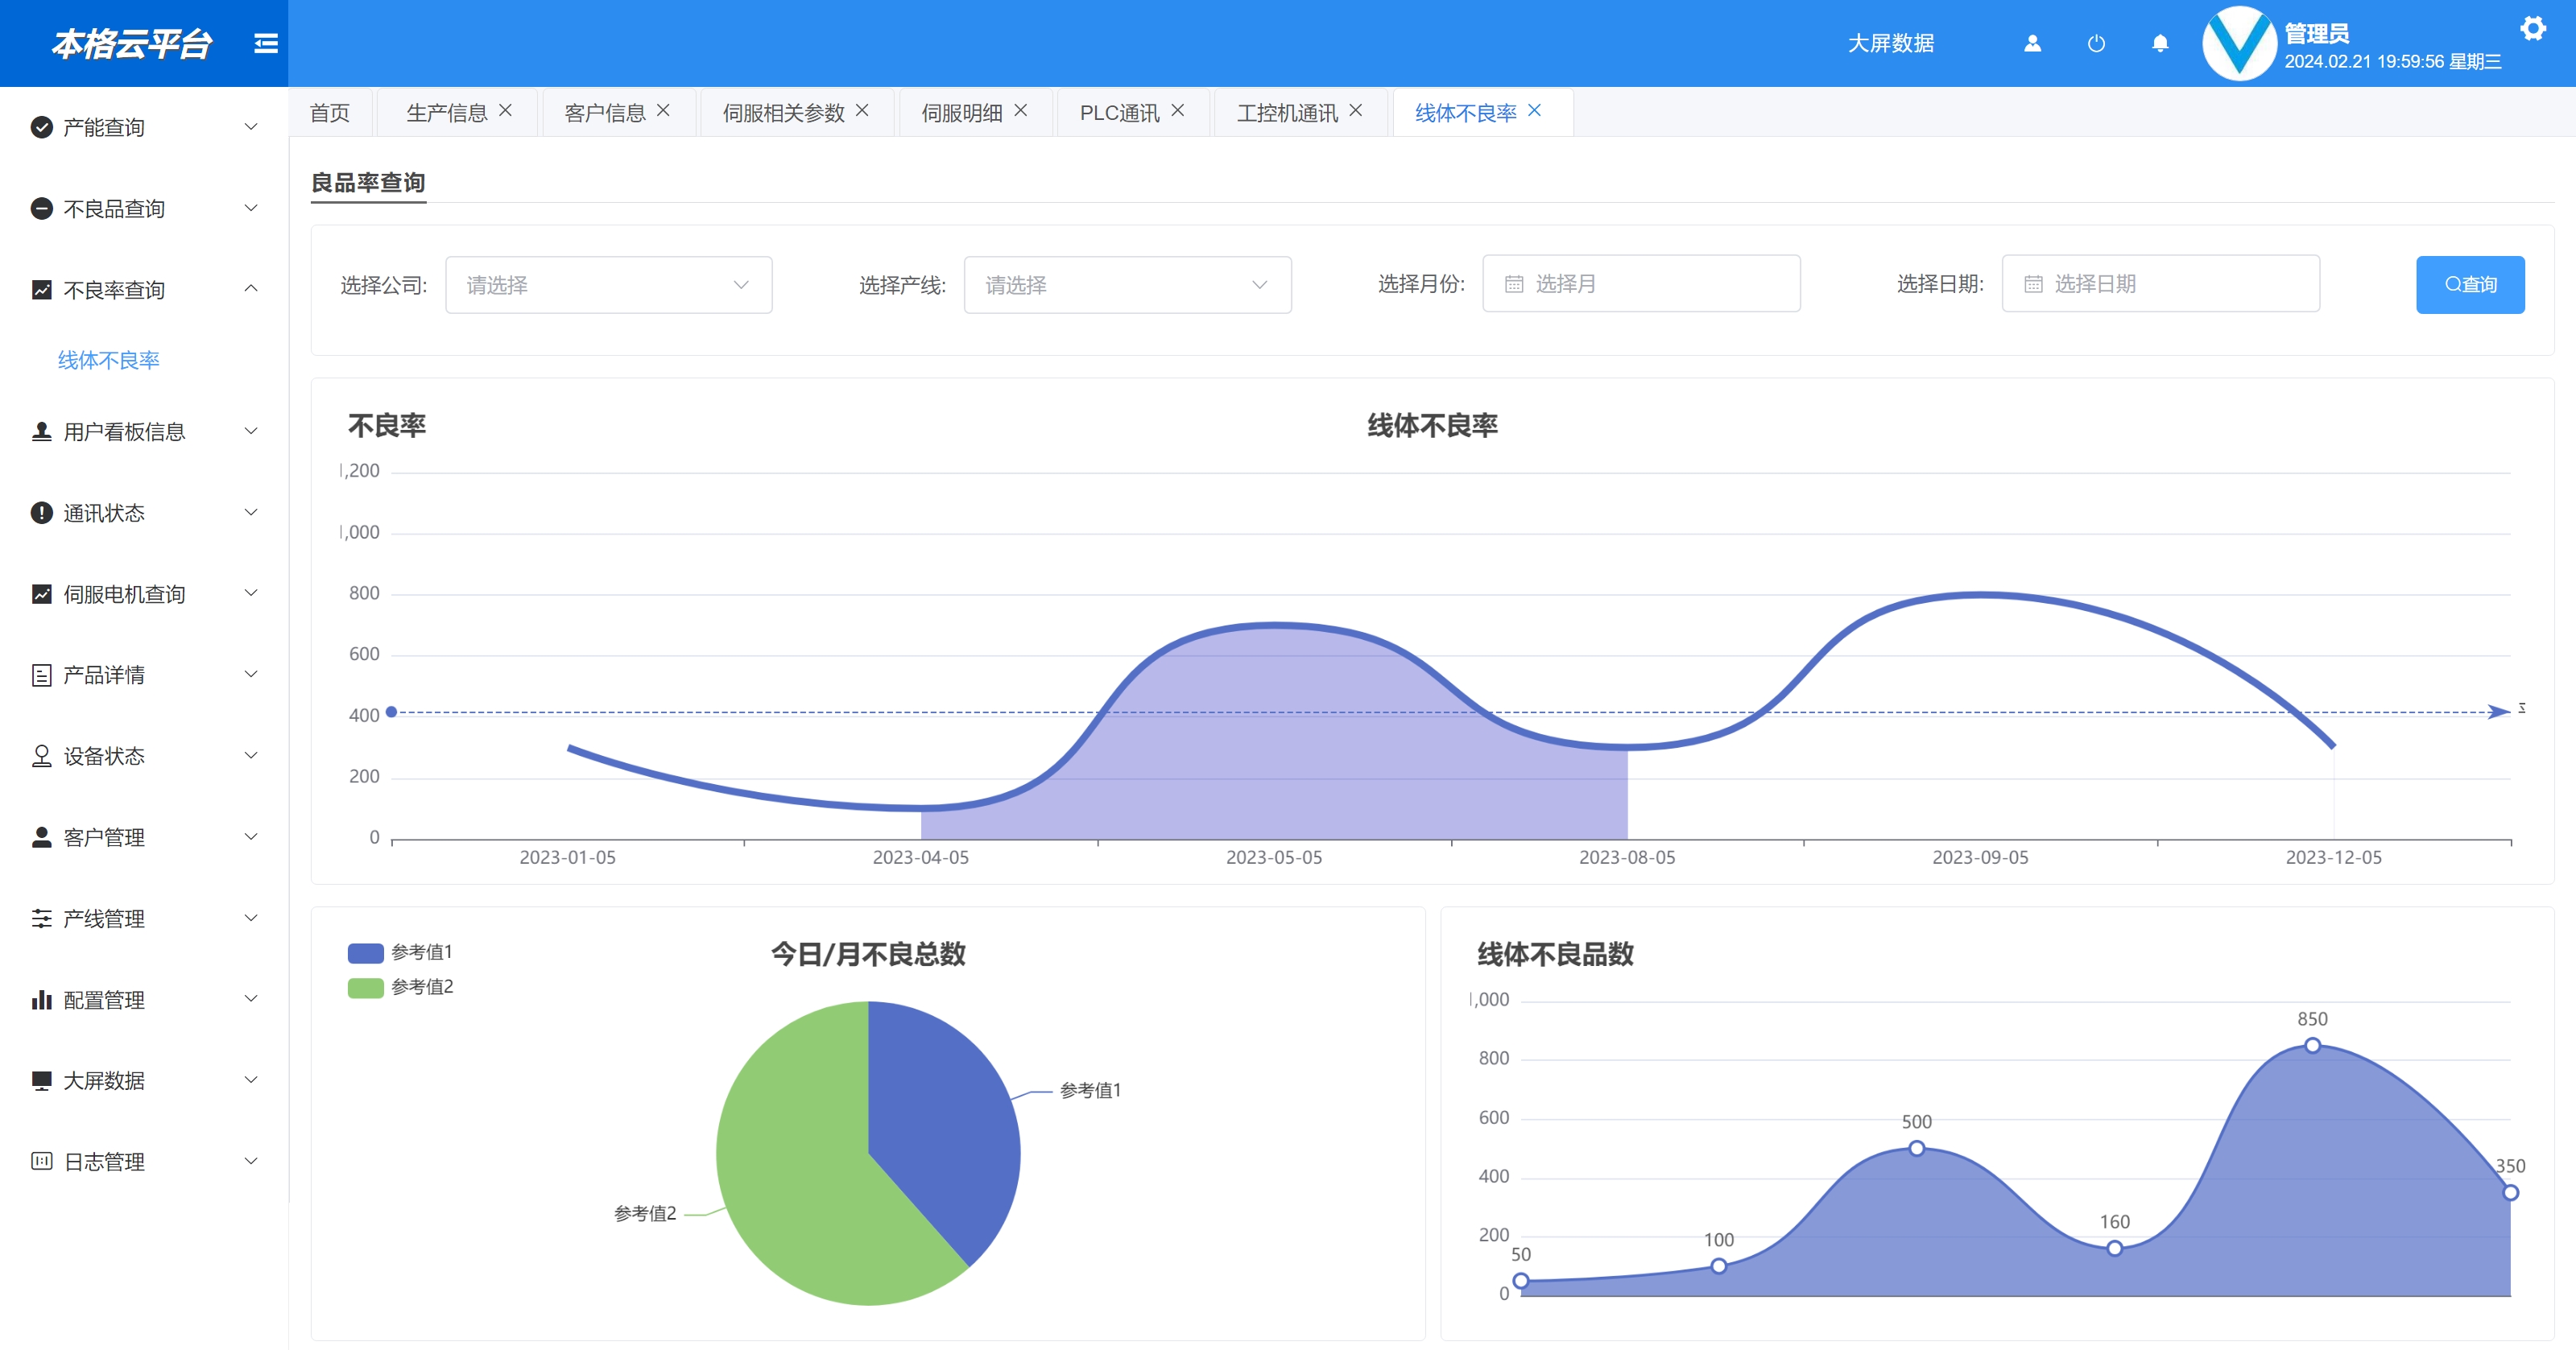The image size is (2576, 1350).
Task: Open the notification bell
Action: click(x=2160, y=43)
